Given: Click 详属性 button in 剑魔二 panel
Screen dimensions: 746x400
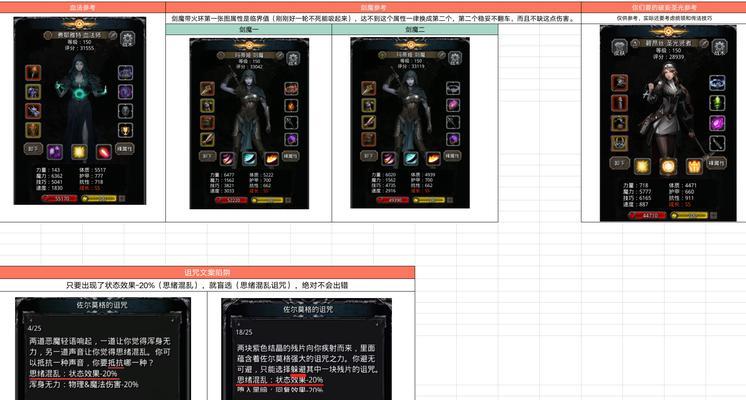Looking at the screenshot, I should 452,156.
